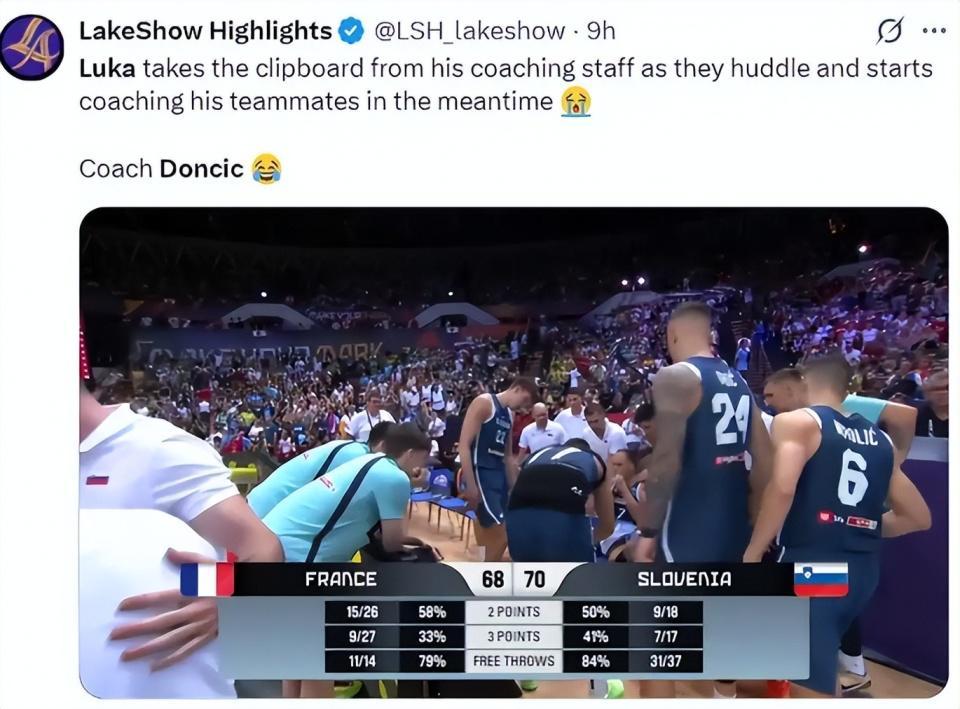Viewport: 960px width, 709px height.
Task: Click the crying emoji in the tweet
Action: pos(576,101)
